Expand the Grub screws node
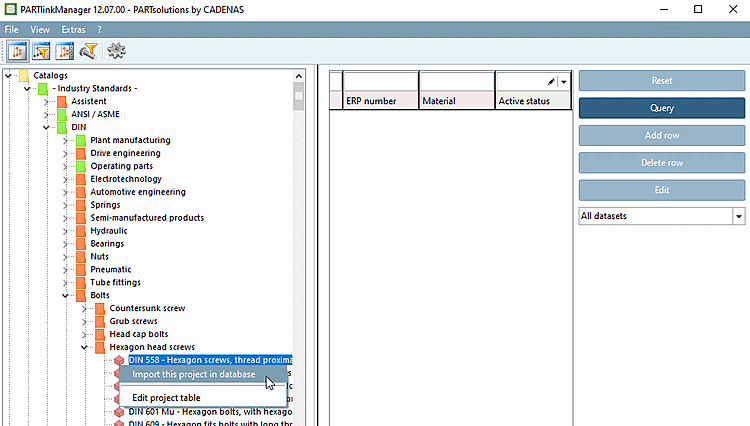Viewport: 750px width, 426px height. (x=84, y=321)
